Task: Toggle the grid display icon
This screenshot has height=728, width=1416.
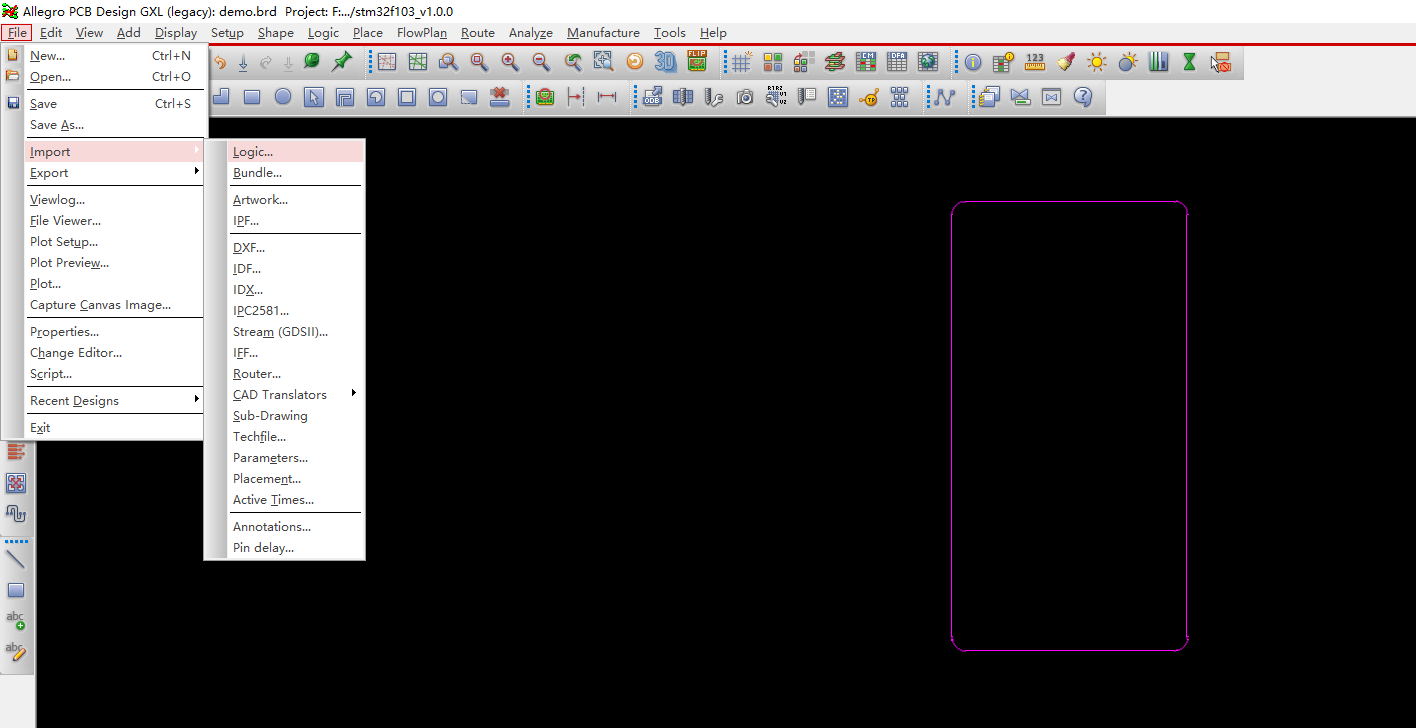Action: [x=741, y=62]
